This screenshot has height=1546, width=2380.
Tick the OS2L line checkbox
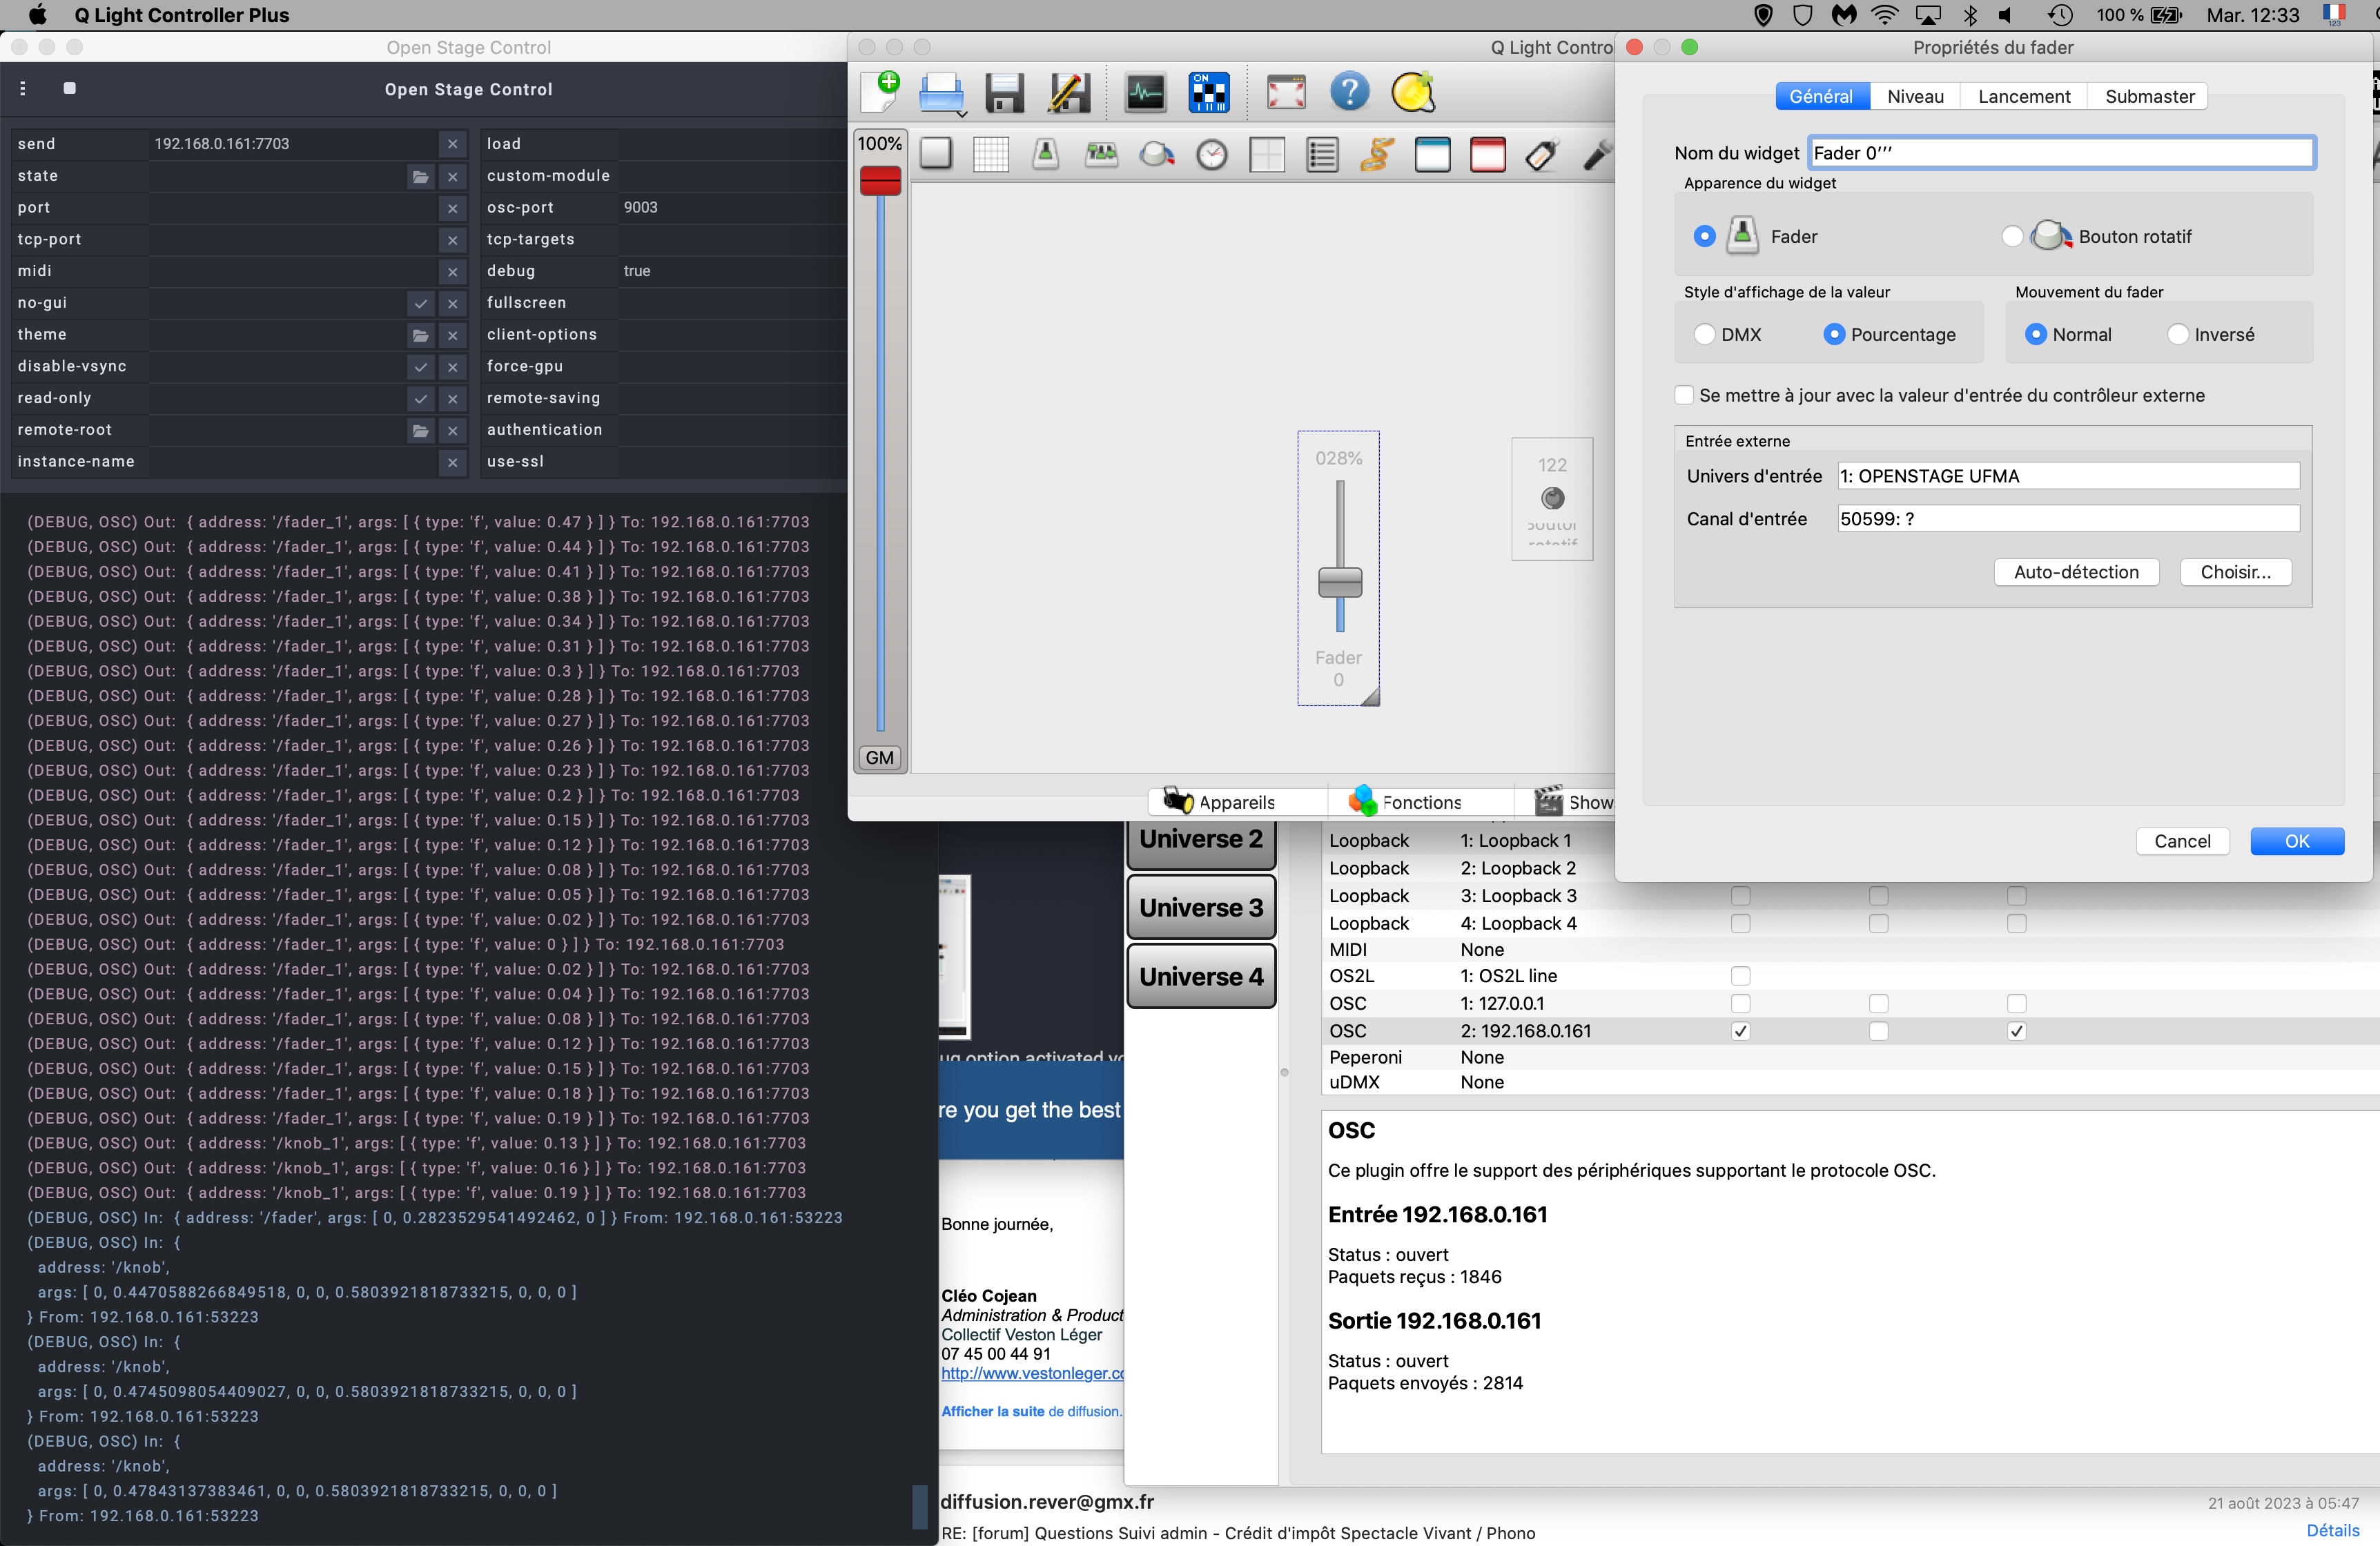(1741, 976)
